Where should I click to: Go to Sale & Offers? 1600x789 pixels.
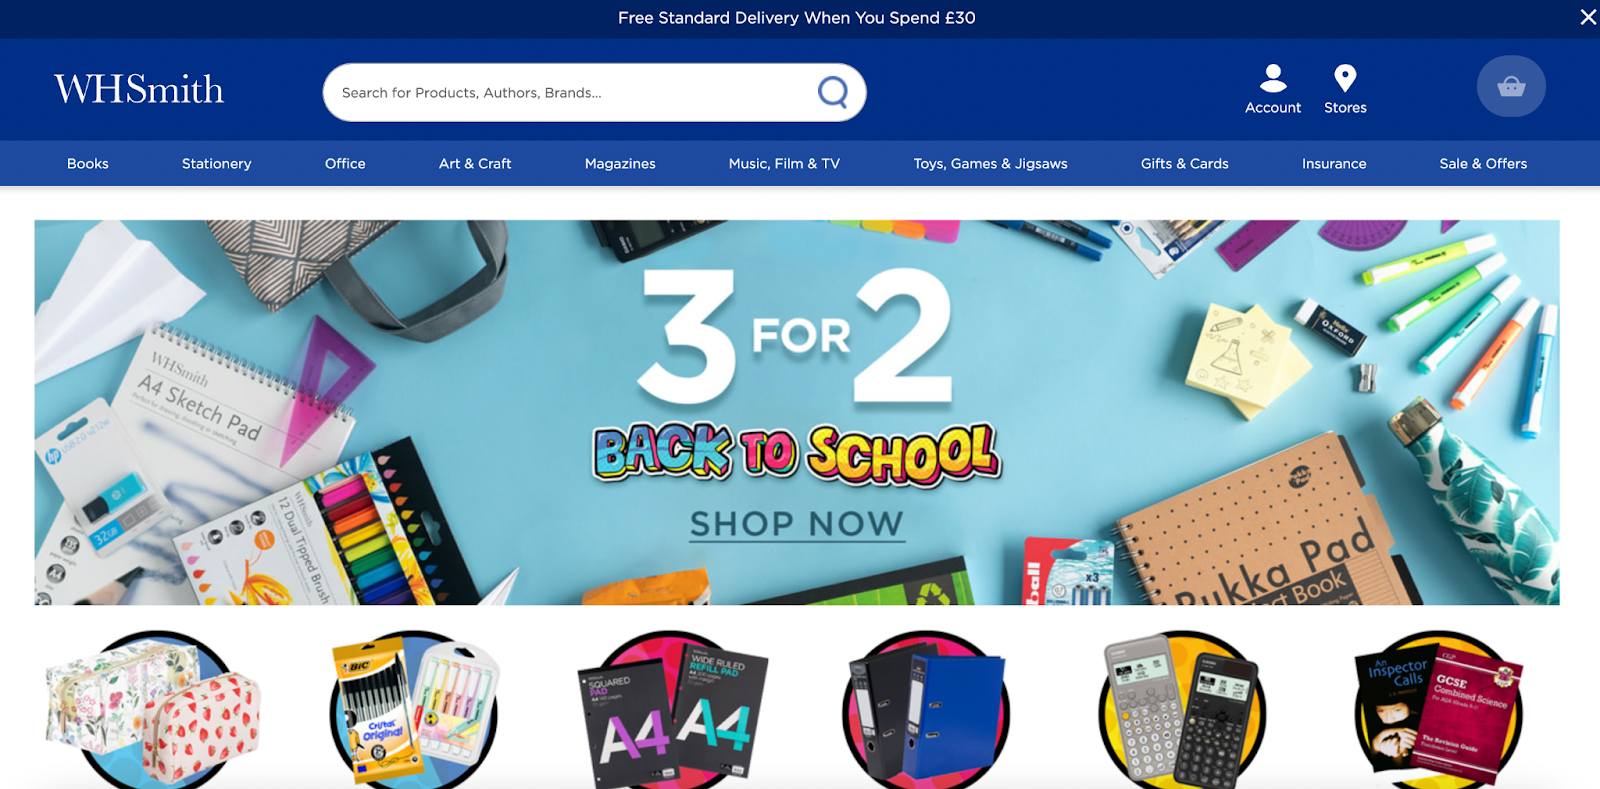pyautogui.click(x=1483, y=163)
